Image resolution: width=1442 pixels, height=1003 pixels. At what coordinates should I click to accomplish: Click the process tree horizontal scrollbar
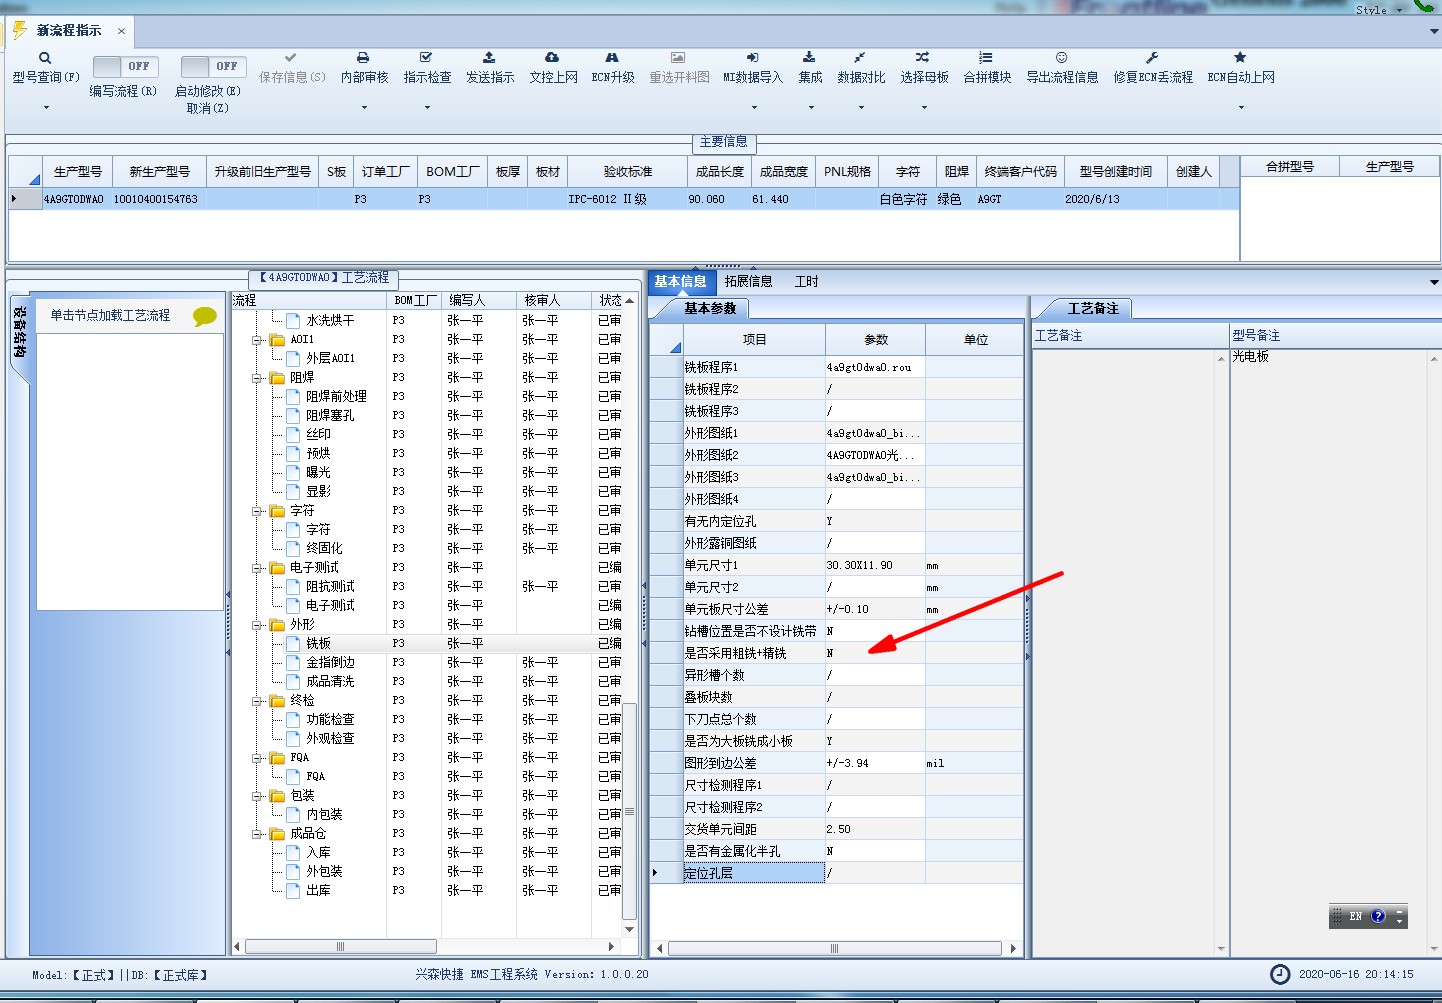point(341,946)
